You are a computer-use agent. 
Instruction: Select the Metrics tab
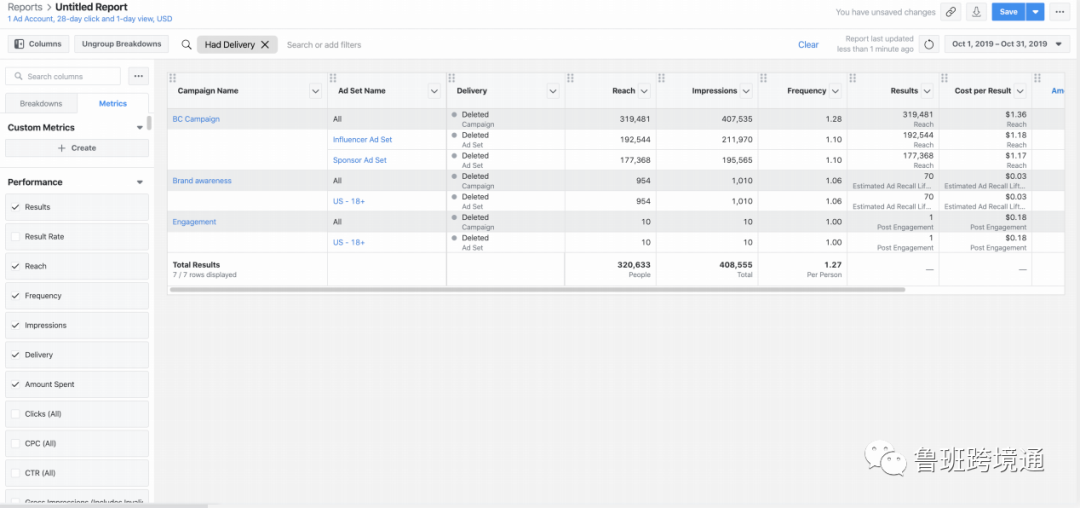[x=112, y=104]
